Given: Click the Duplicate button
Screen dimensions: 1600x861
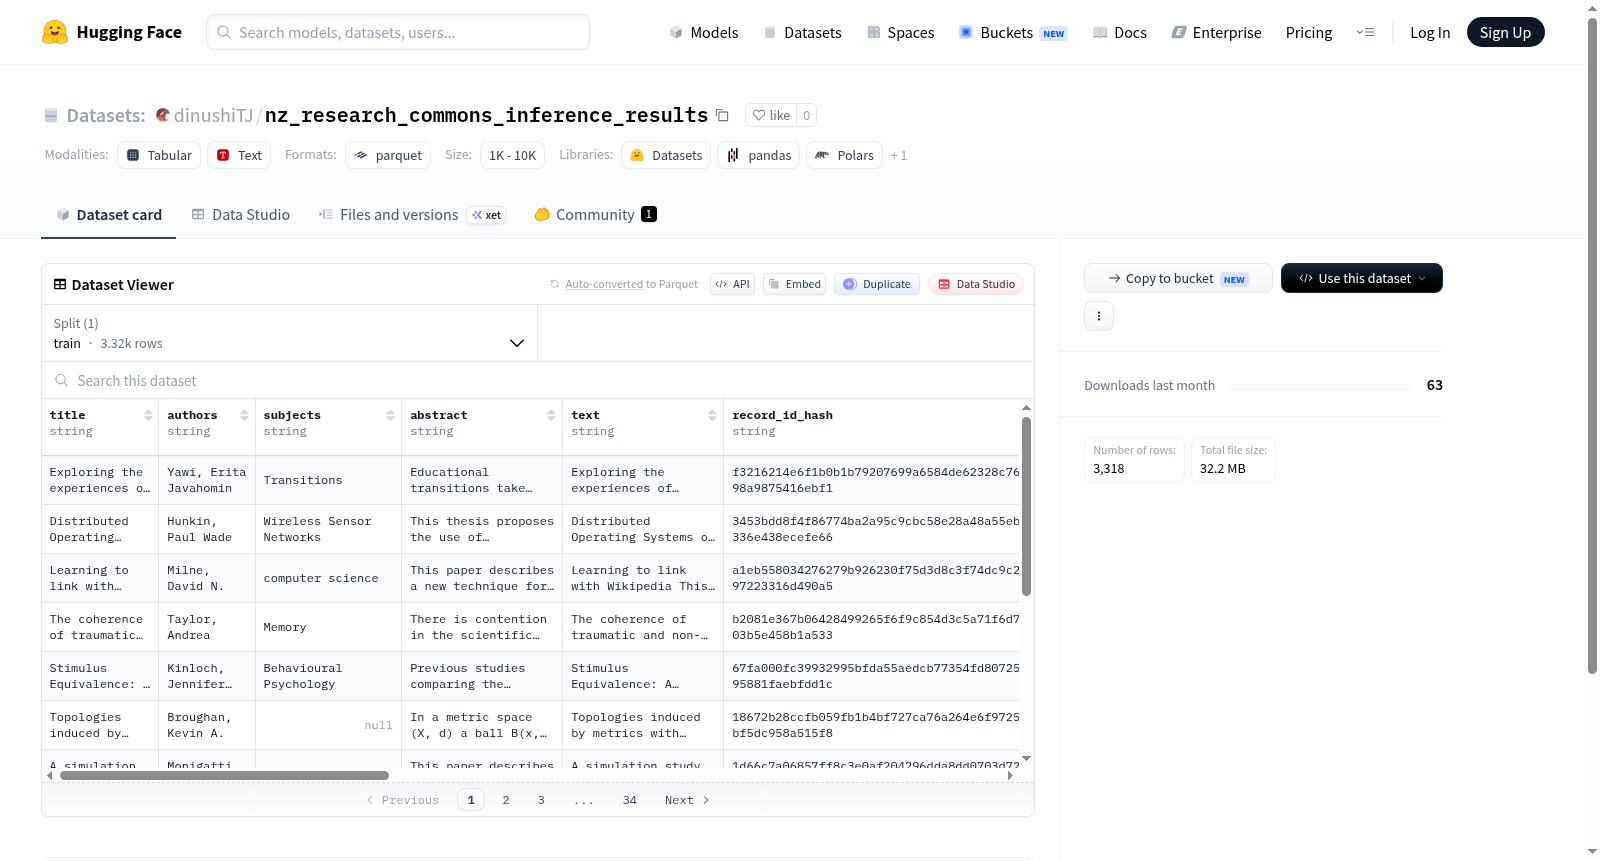Looking at the screenshot, I should coord(877,284).
